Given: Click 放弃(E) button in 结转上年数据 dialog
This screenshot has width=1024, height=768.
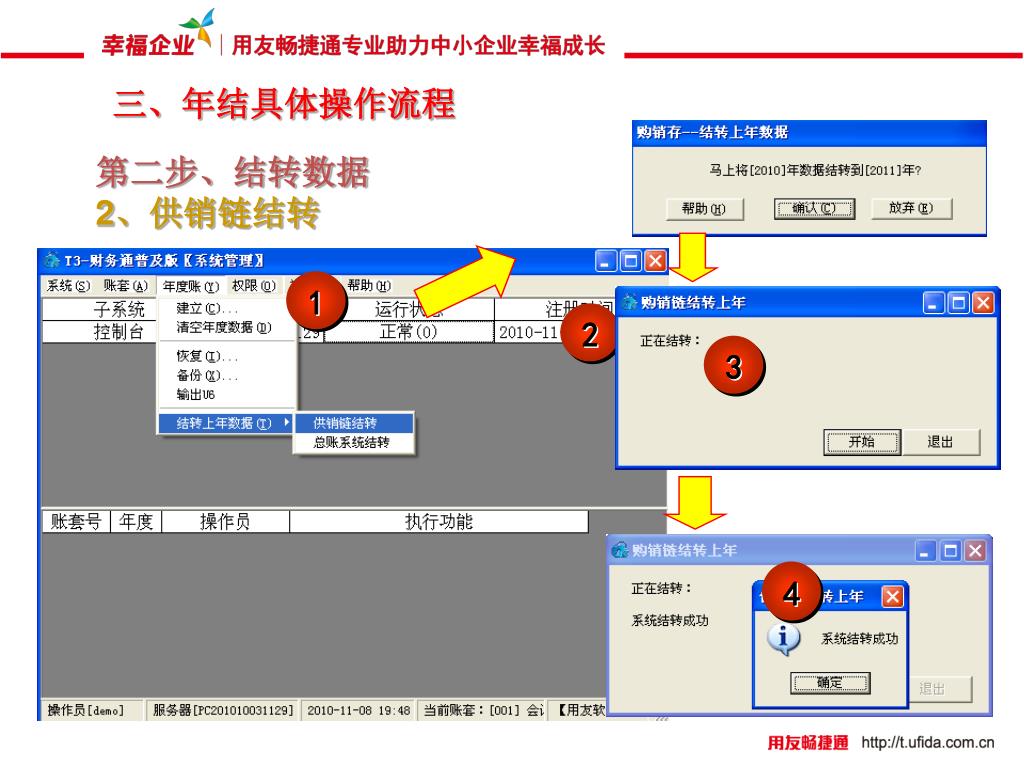Looking at the screenshot, I should coord(911,208).
